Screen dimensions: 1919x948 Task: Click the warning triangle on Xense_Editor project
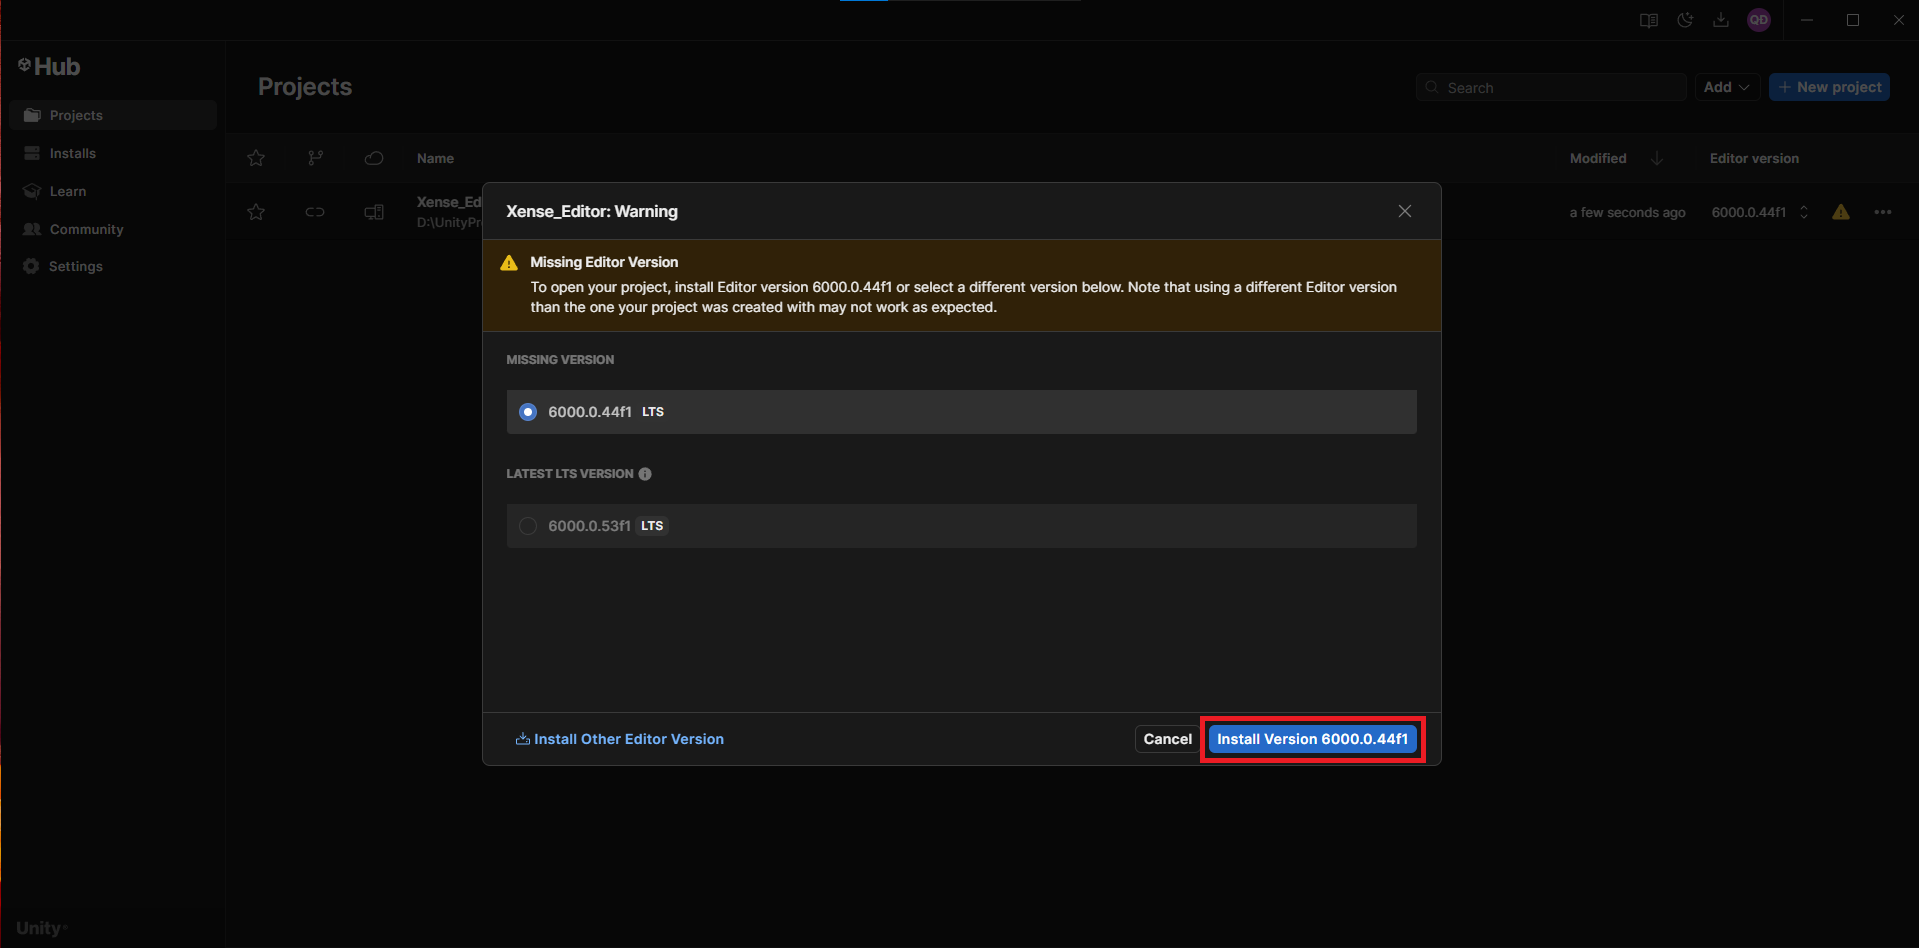pyautogui.click(x=1841, y=212)
